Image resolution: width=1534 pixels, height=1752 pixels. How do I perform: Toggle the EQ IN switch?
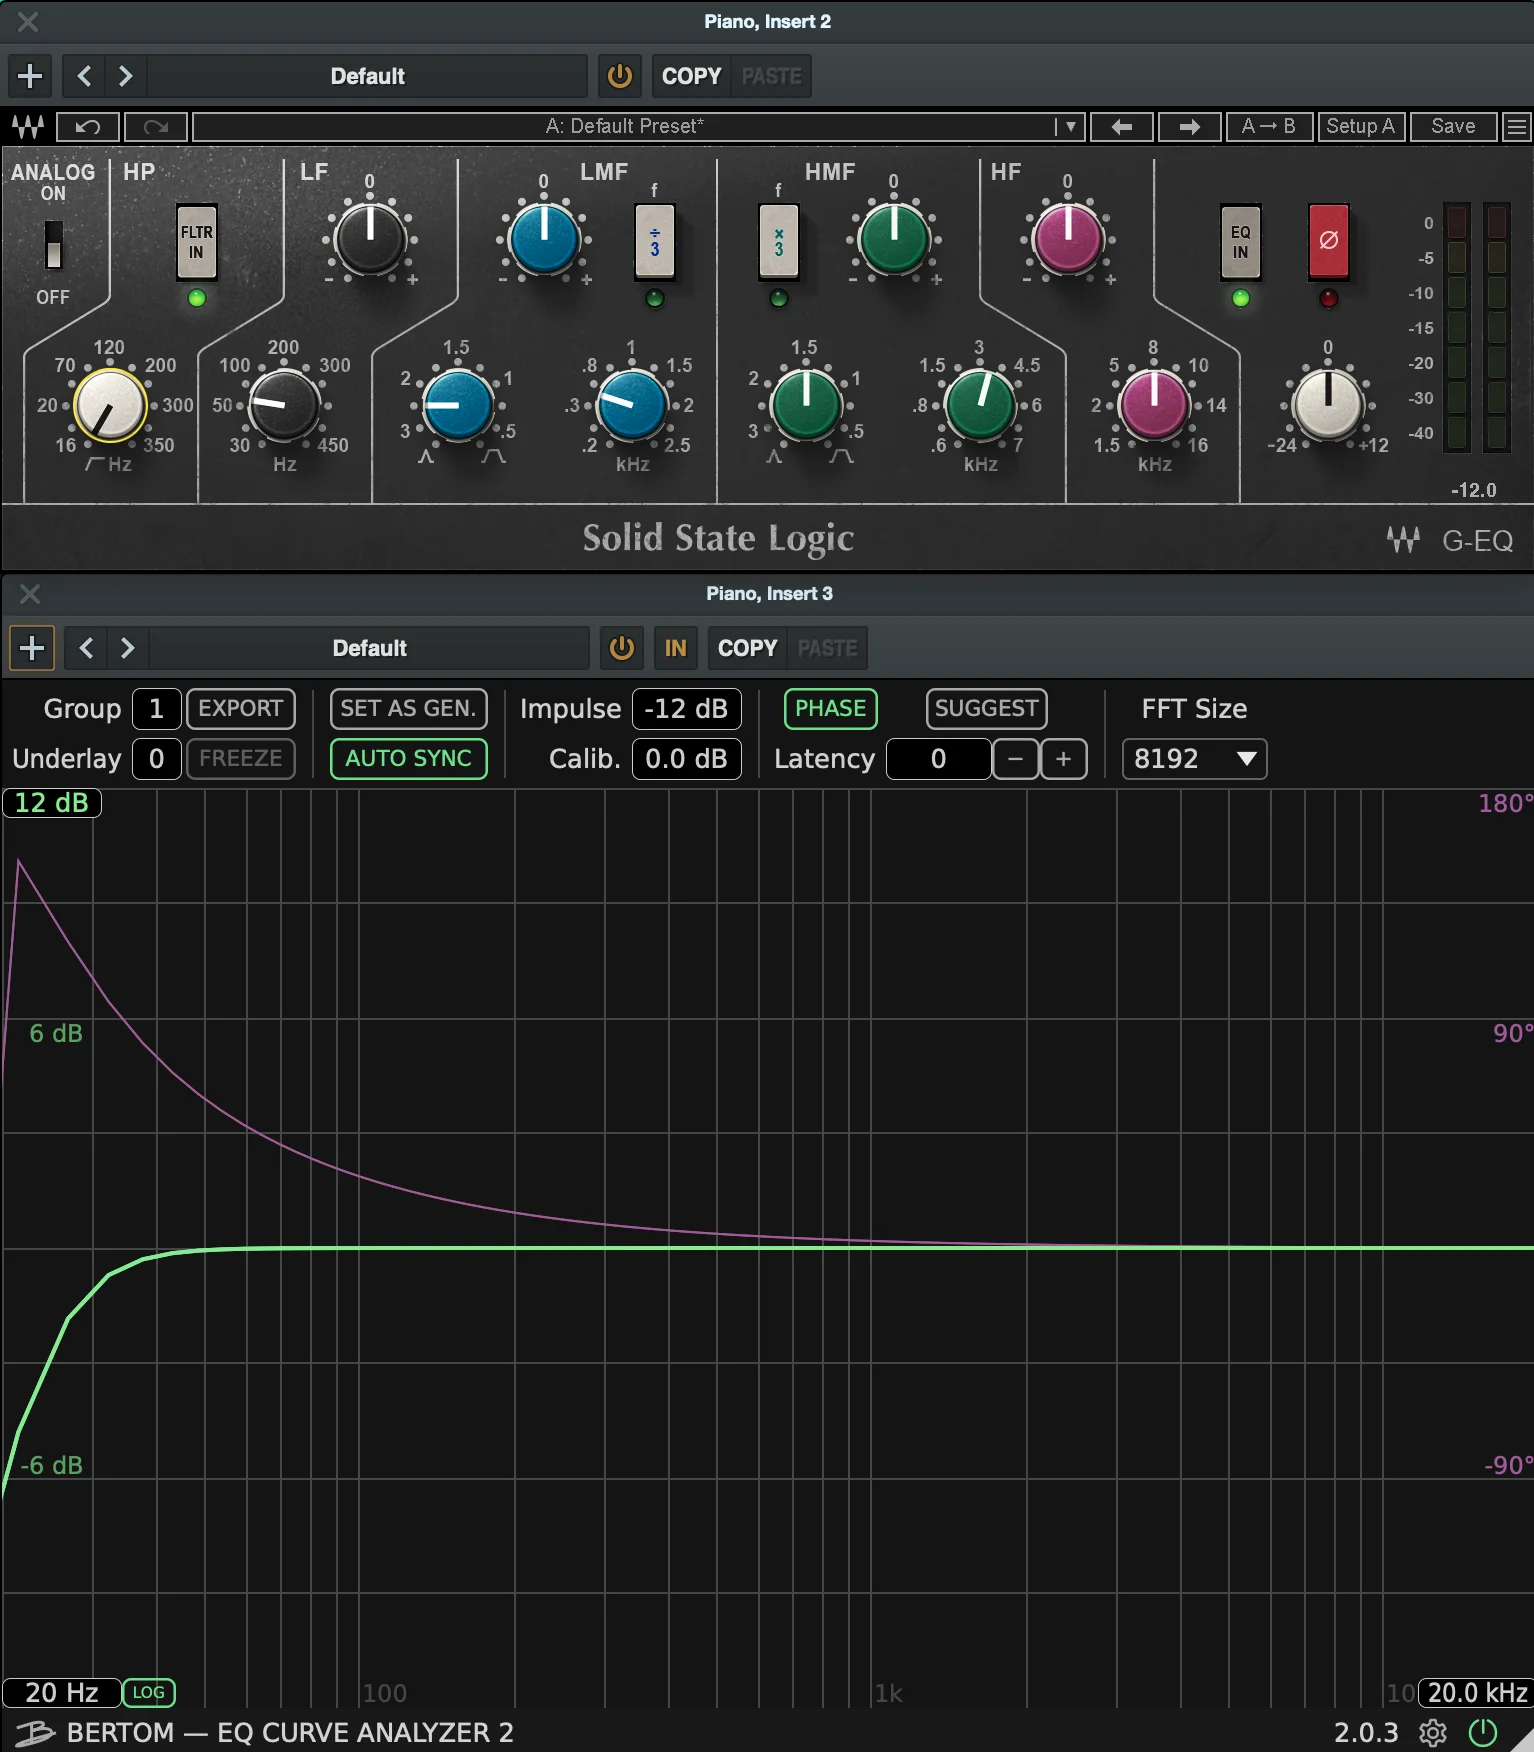pos(1240,241)
